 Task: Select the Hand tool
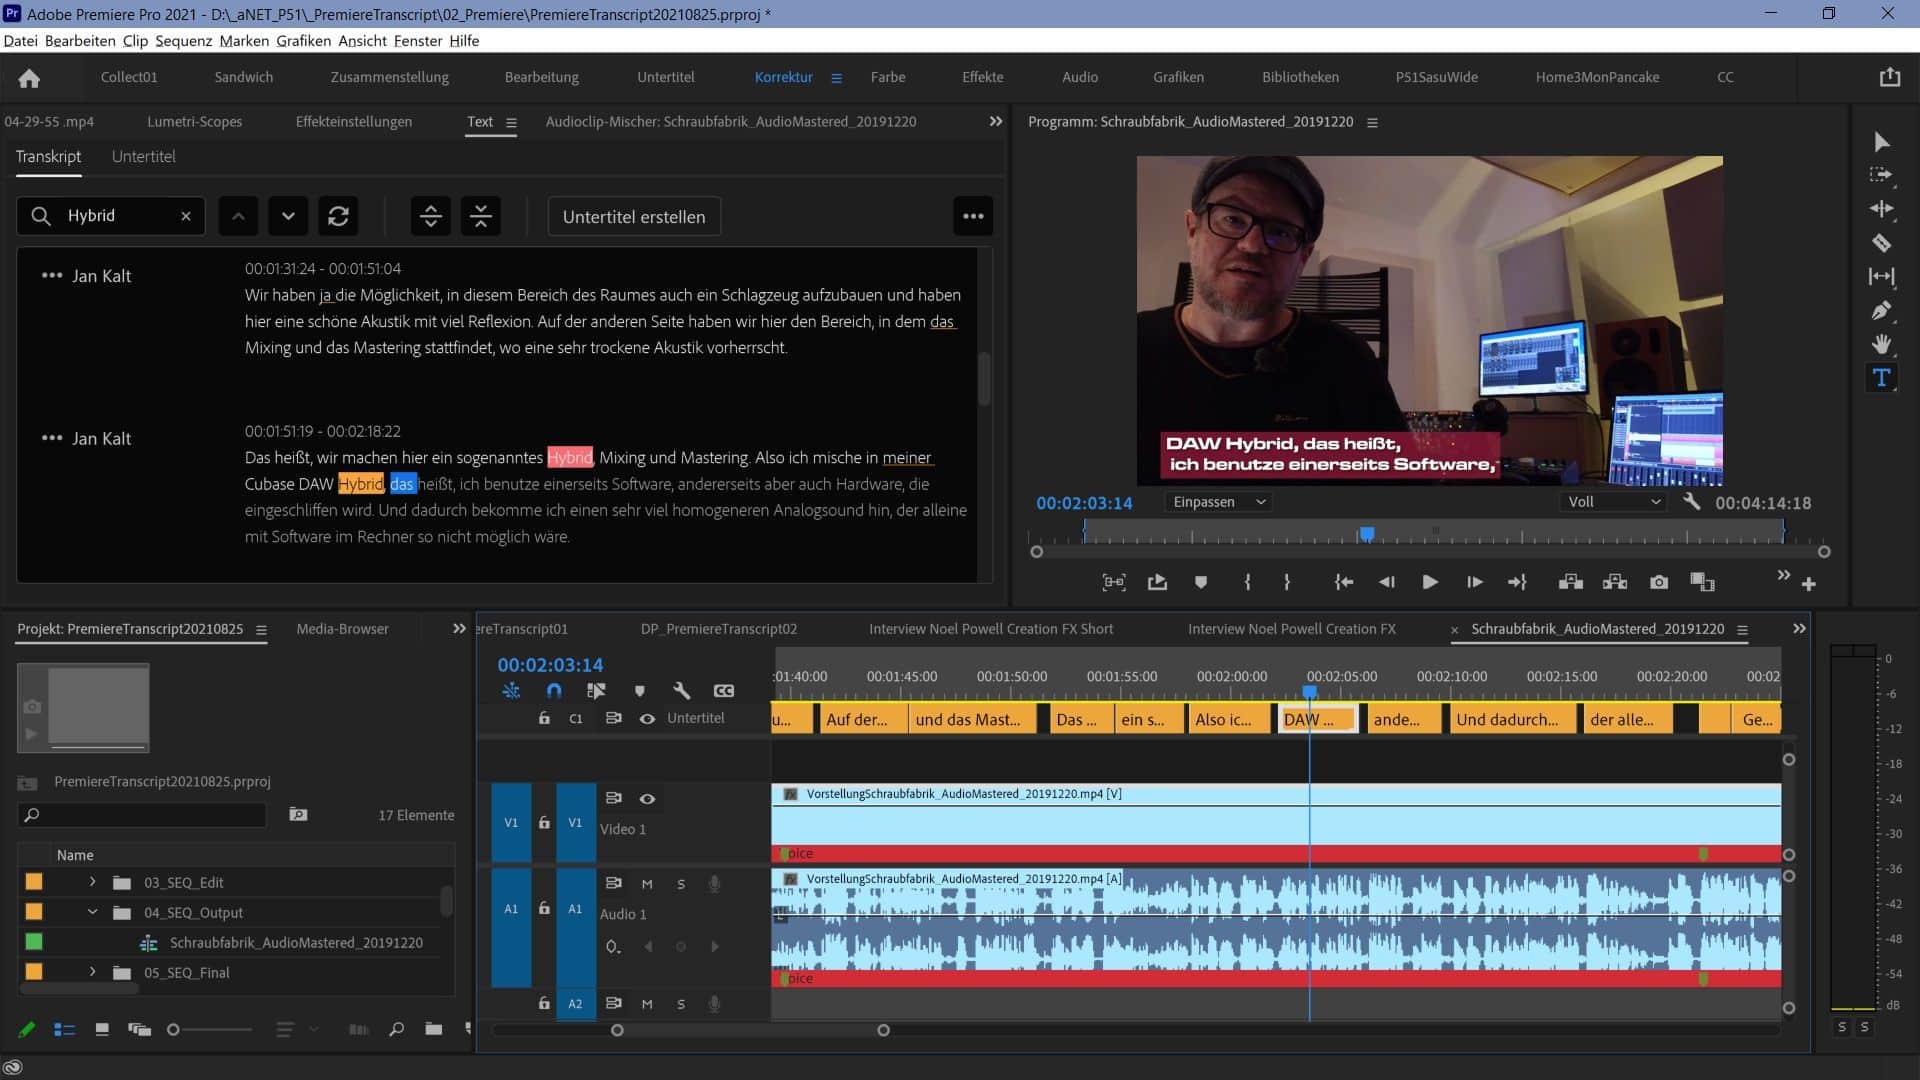click(1881, 344)
